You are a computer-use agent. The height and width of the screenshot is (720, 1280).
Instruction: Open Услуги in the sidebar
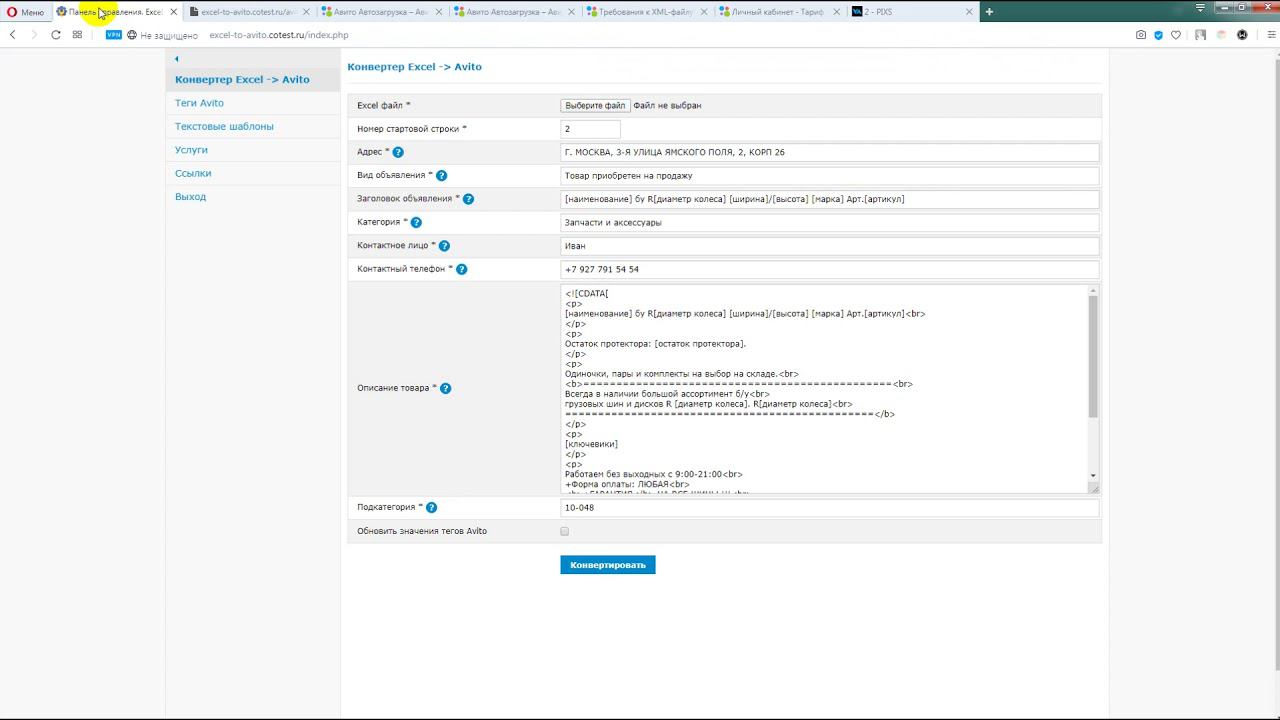[191, 150]
